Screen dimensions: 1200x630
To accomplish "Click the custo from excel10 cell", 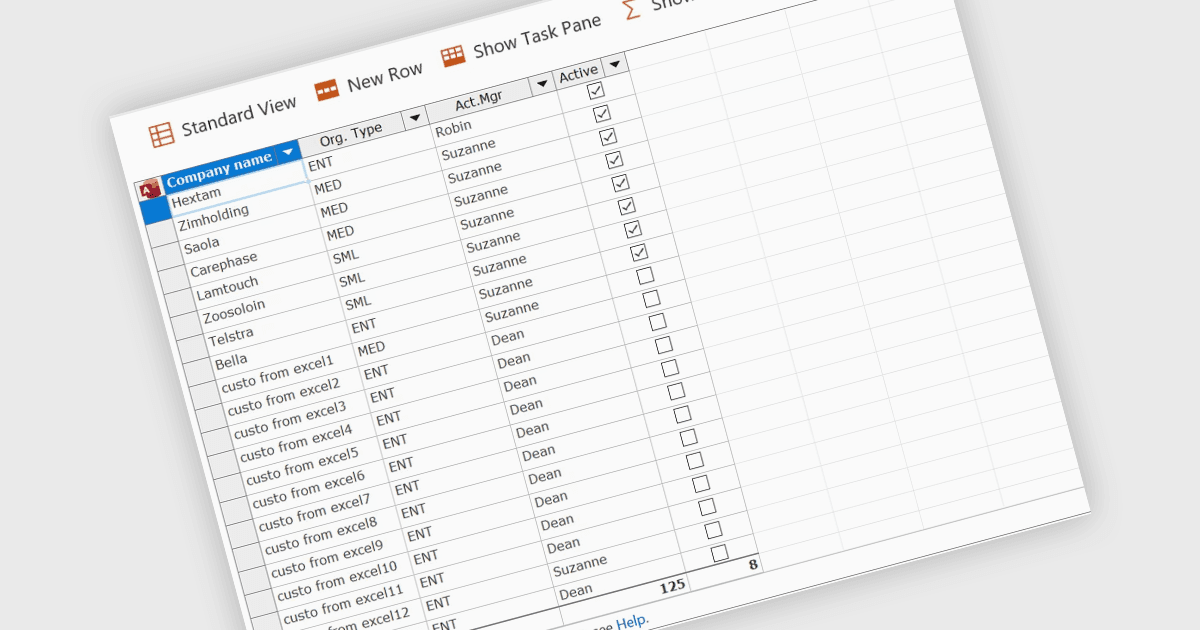I will coord(342,583).
